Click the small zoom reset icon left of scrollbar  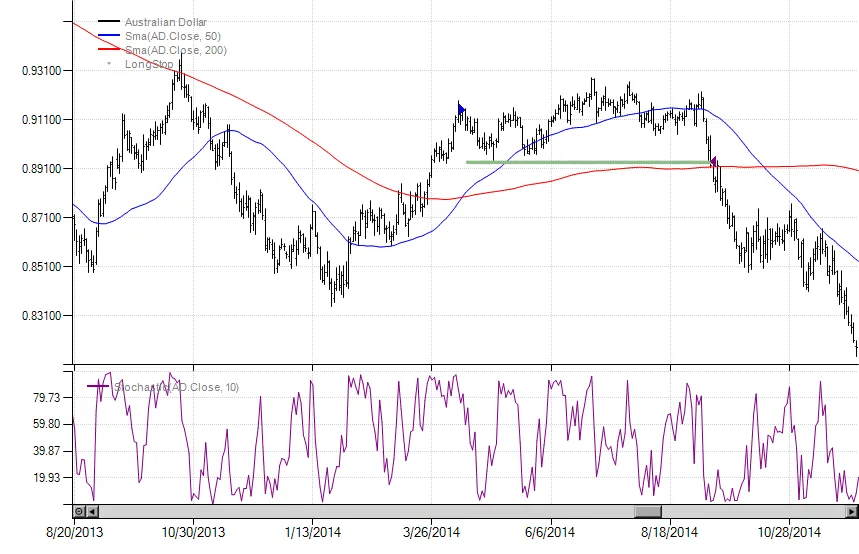pyautogui.click(x=79, y=511)
